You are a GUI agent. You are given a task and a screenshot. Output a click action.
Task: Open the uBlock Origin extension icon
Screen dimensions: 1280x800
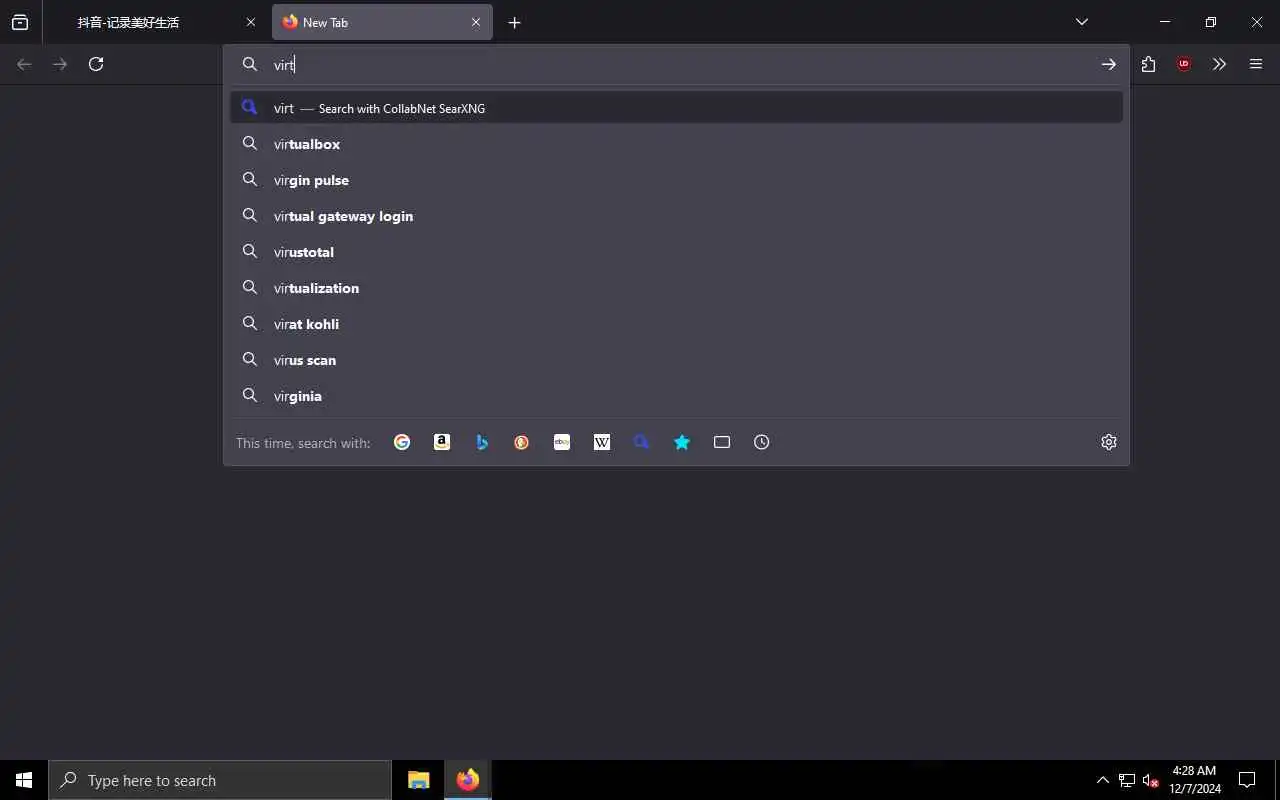point(1184,64)
